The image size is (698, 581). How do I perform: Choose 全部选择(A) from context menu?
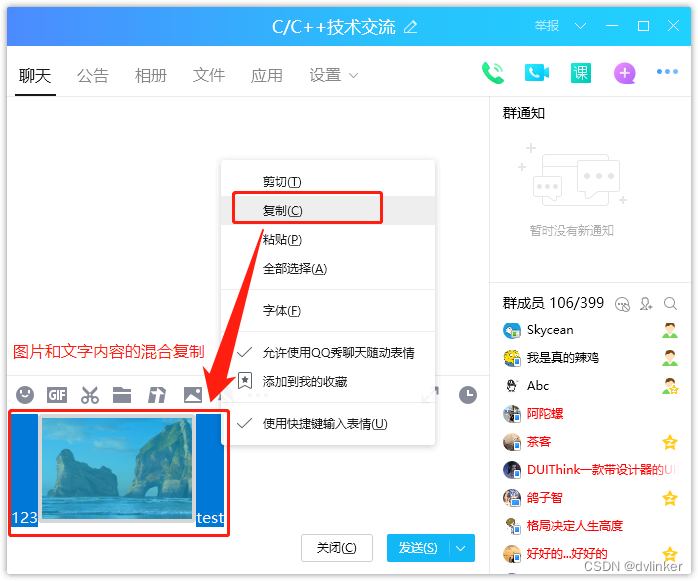(x=328, y=268)
